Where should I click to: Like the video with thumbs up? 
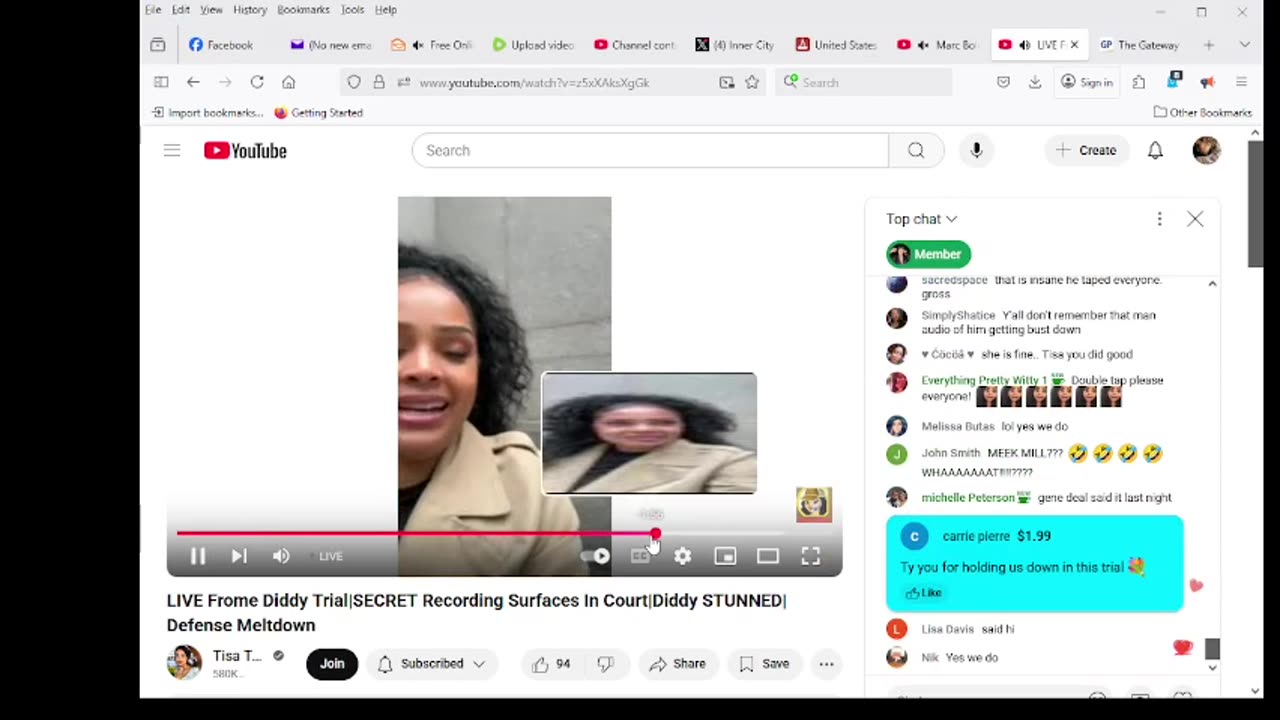pos(551,663)
